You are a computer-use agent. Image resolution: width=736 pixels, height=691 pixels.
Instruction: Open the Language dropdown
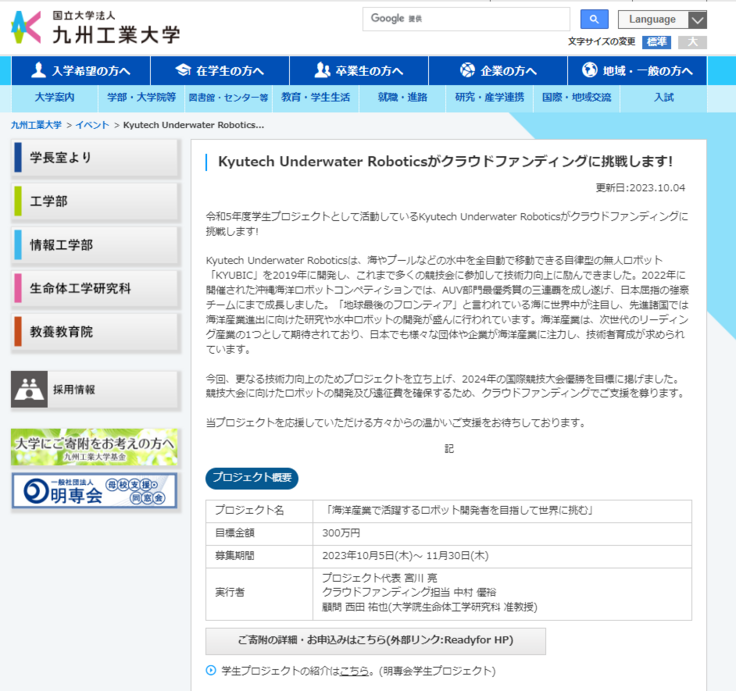(x=662, y=19)
